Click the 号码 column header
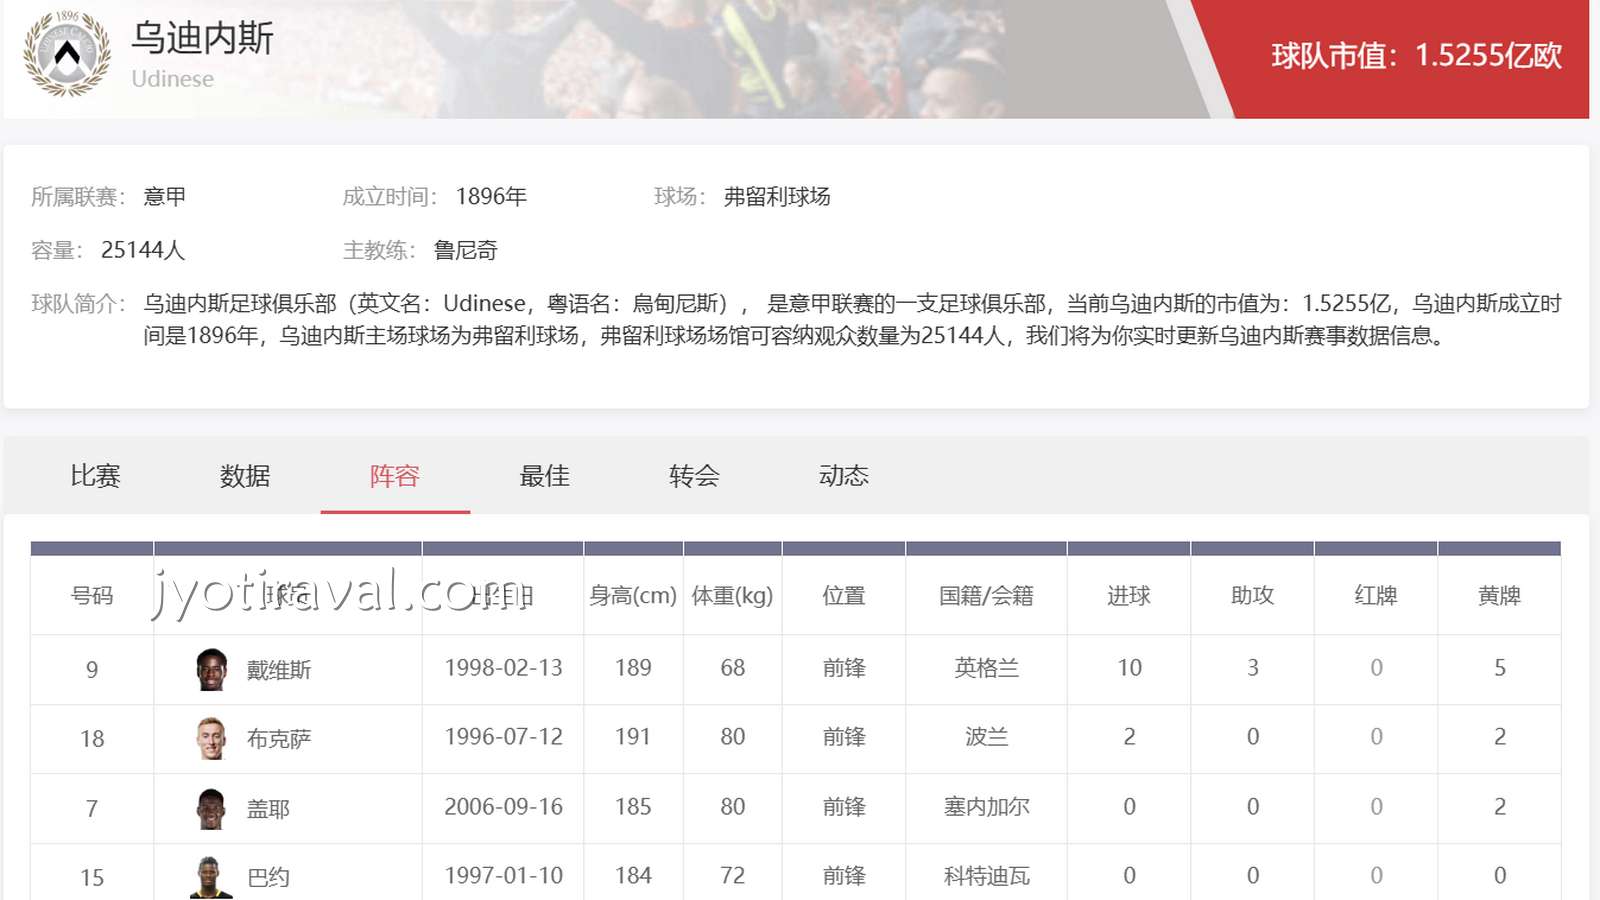The width and height of the screenshot is (1600, 900). point(92,596)
